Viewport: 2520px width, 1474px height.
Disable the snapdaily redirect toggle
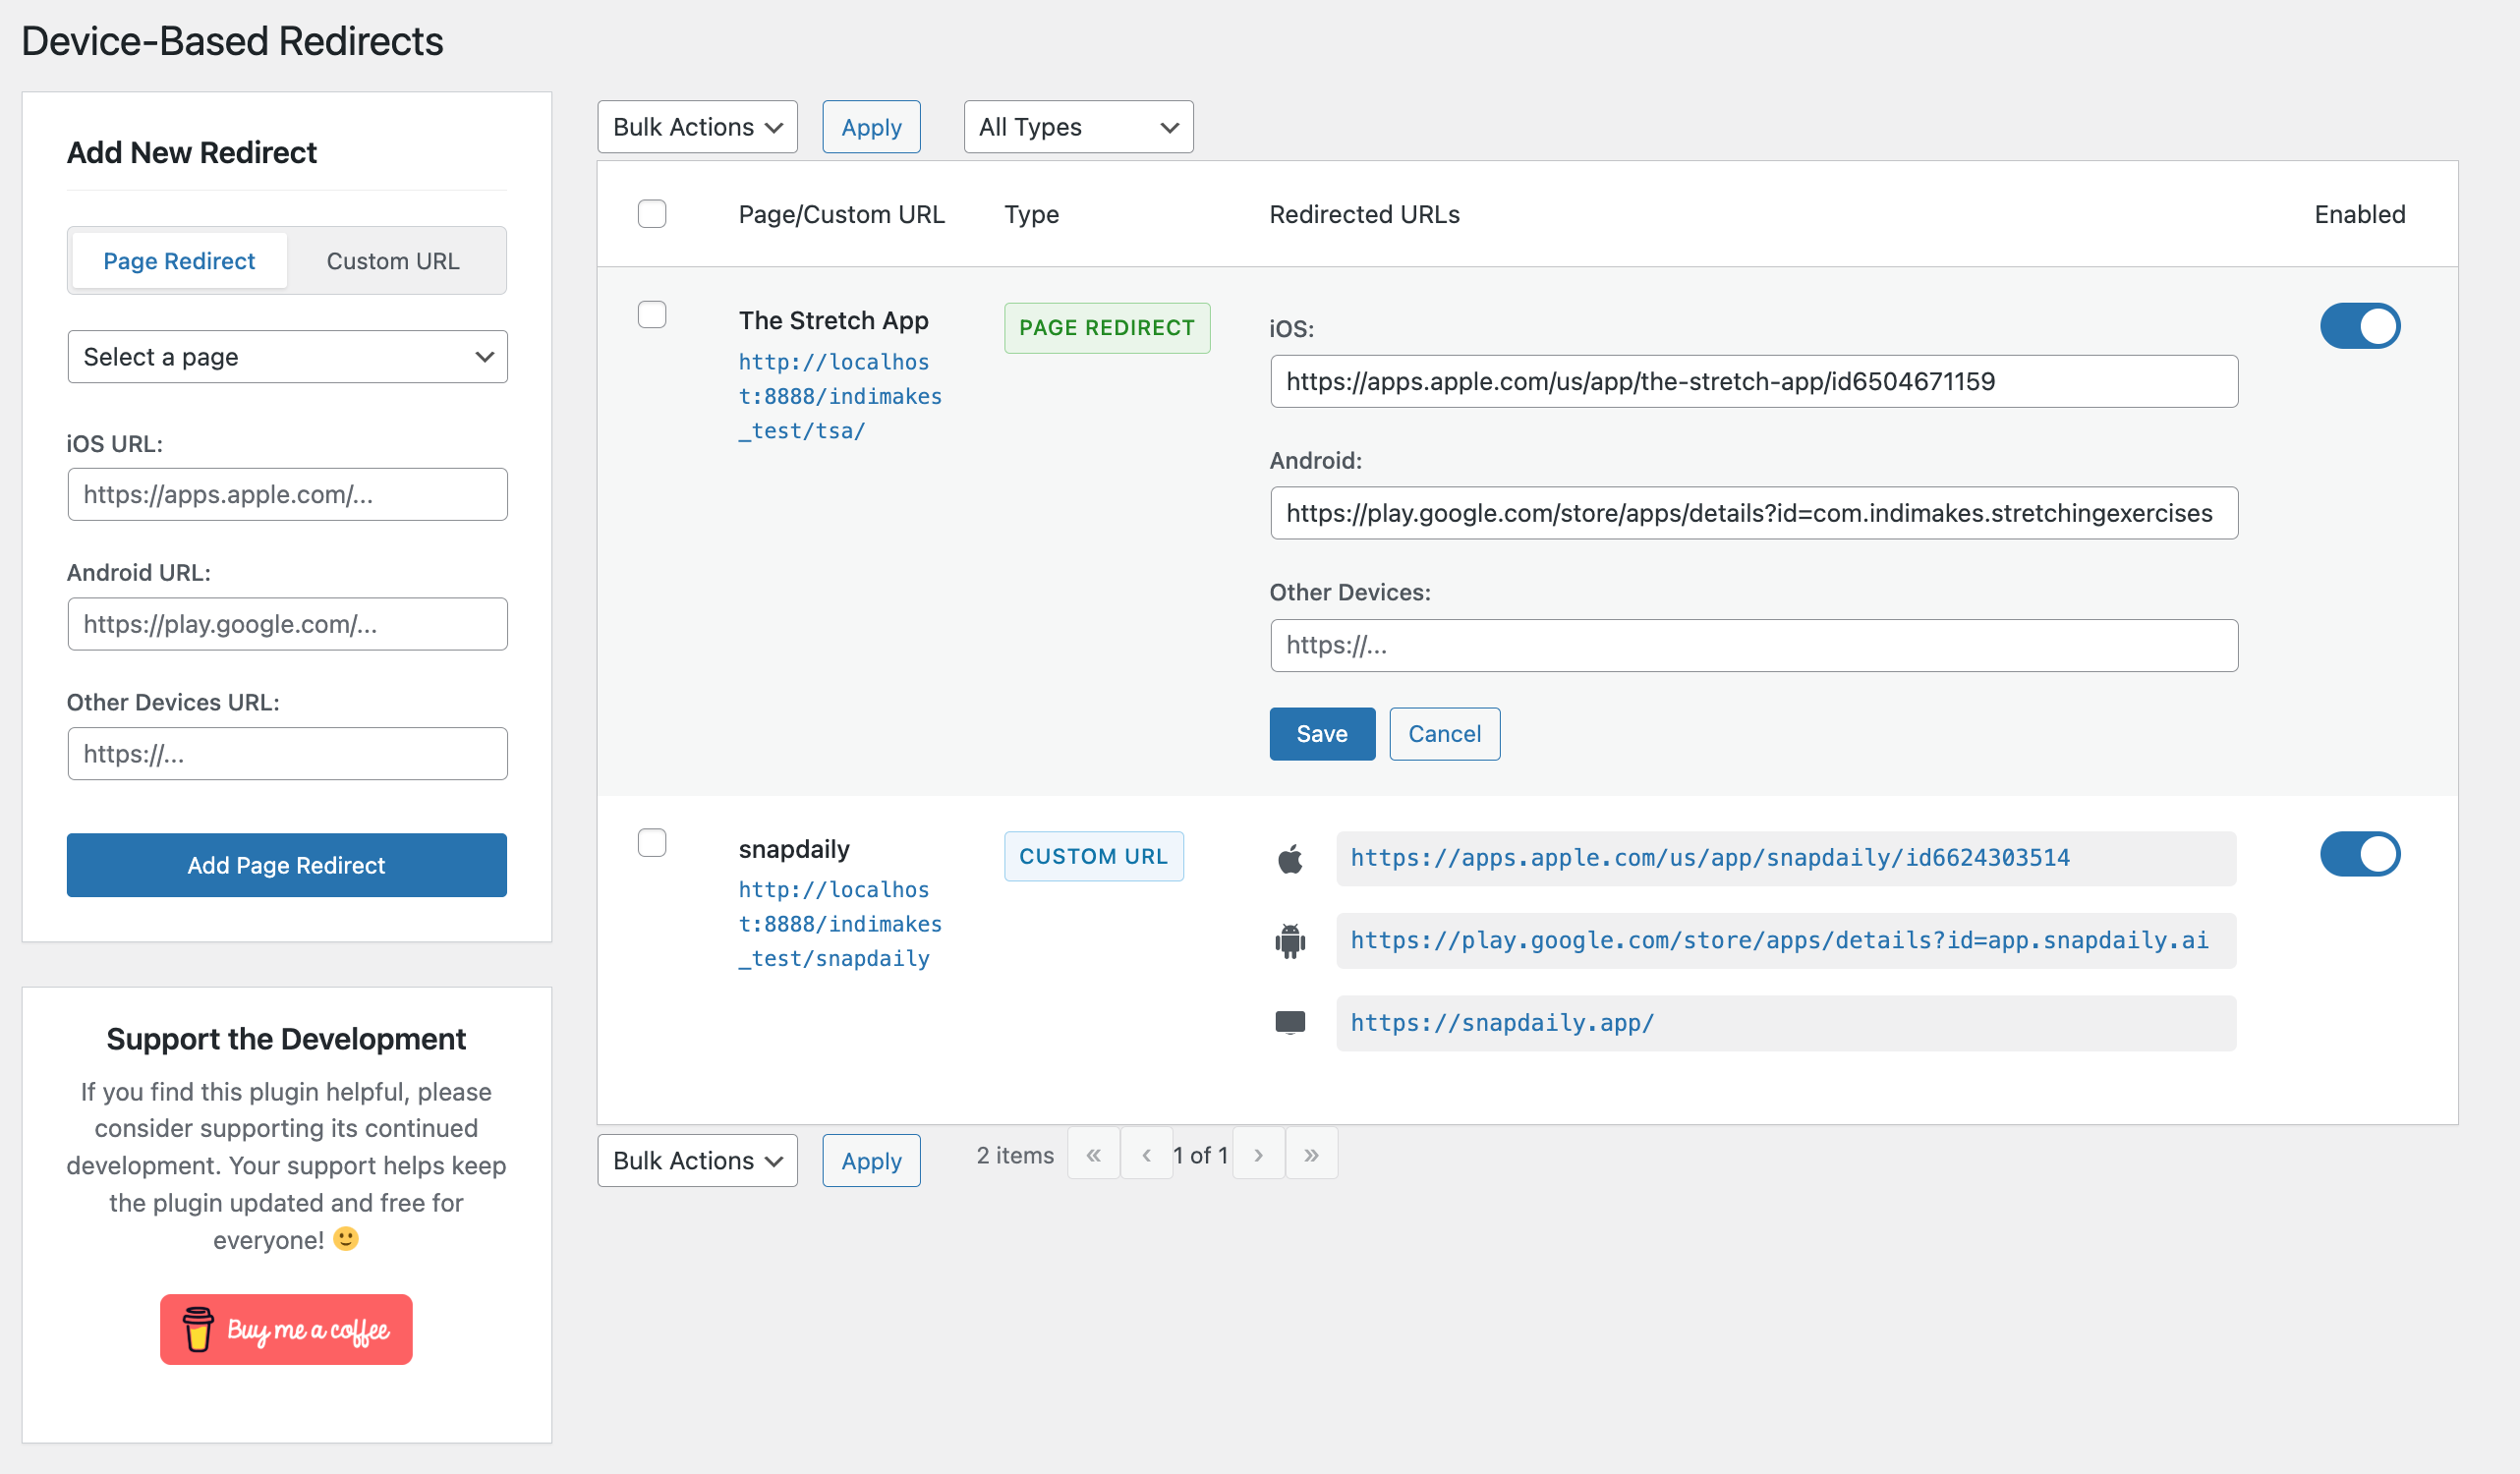(x=2360, y=854)
